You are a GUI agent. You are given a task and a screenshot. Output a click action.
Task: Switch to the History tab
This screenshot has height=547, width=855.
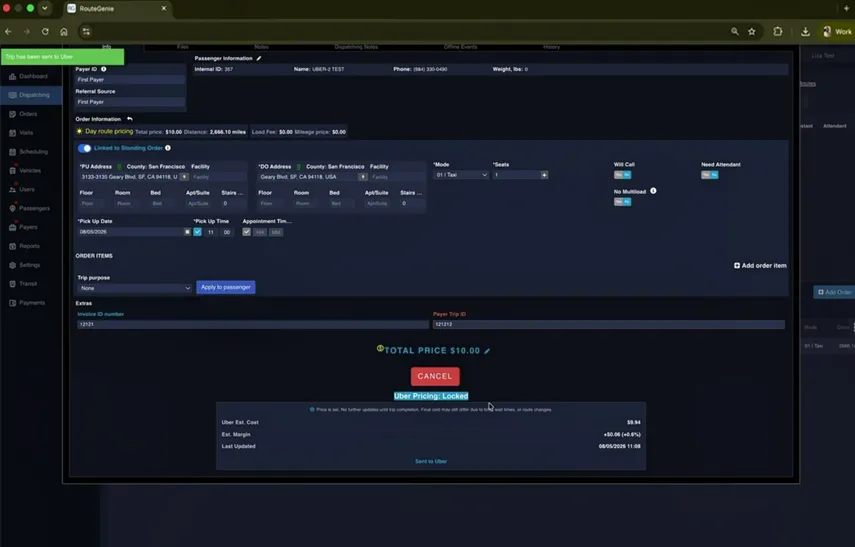[x=551, y=47]
